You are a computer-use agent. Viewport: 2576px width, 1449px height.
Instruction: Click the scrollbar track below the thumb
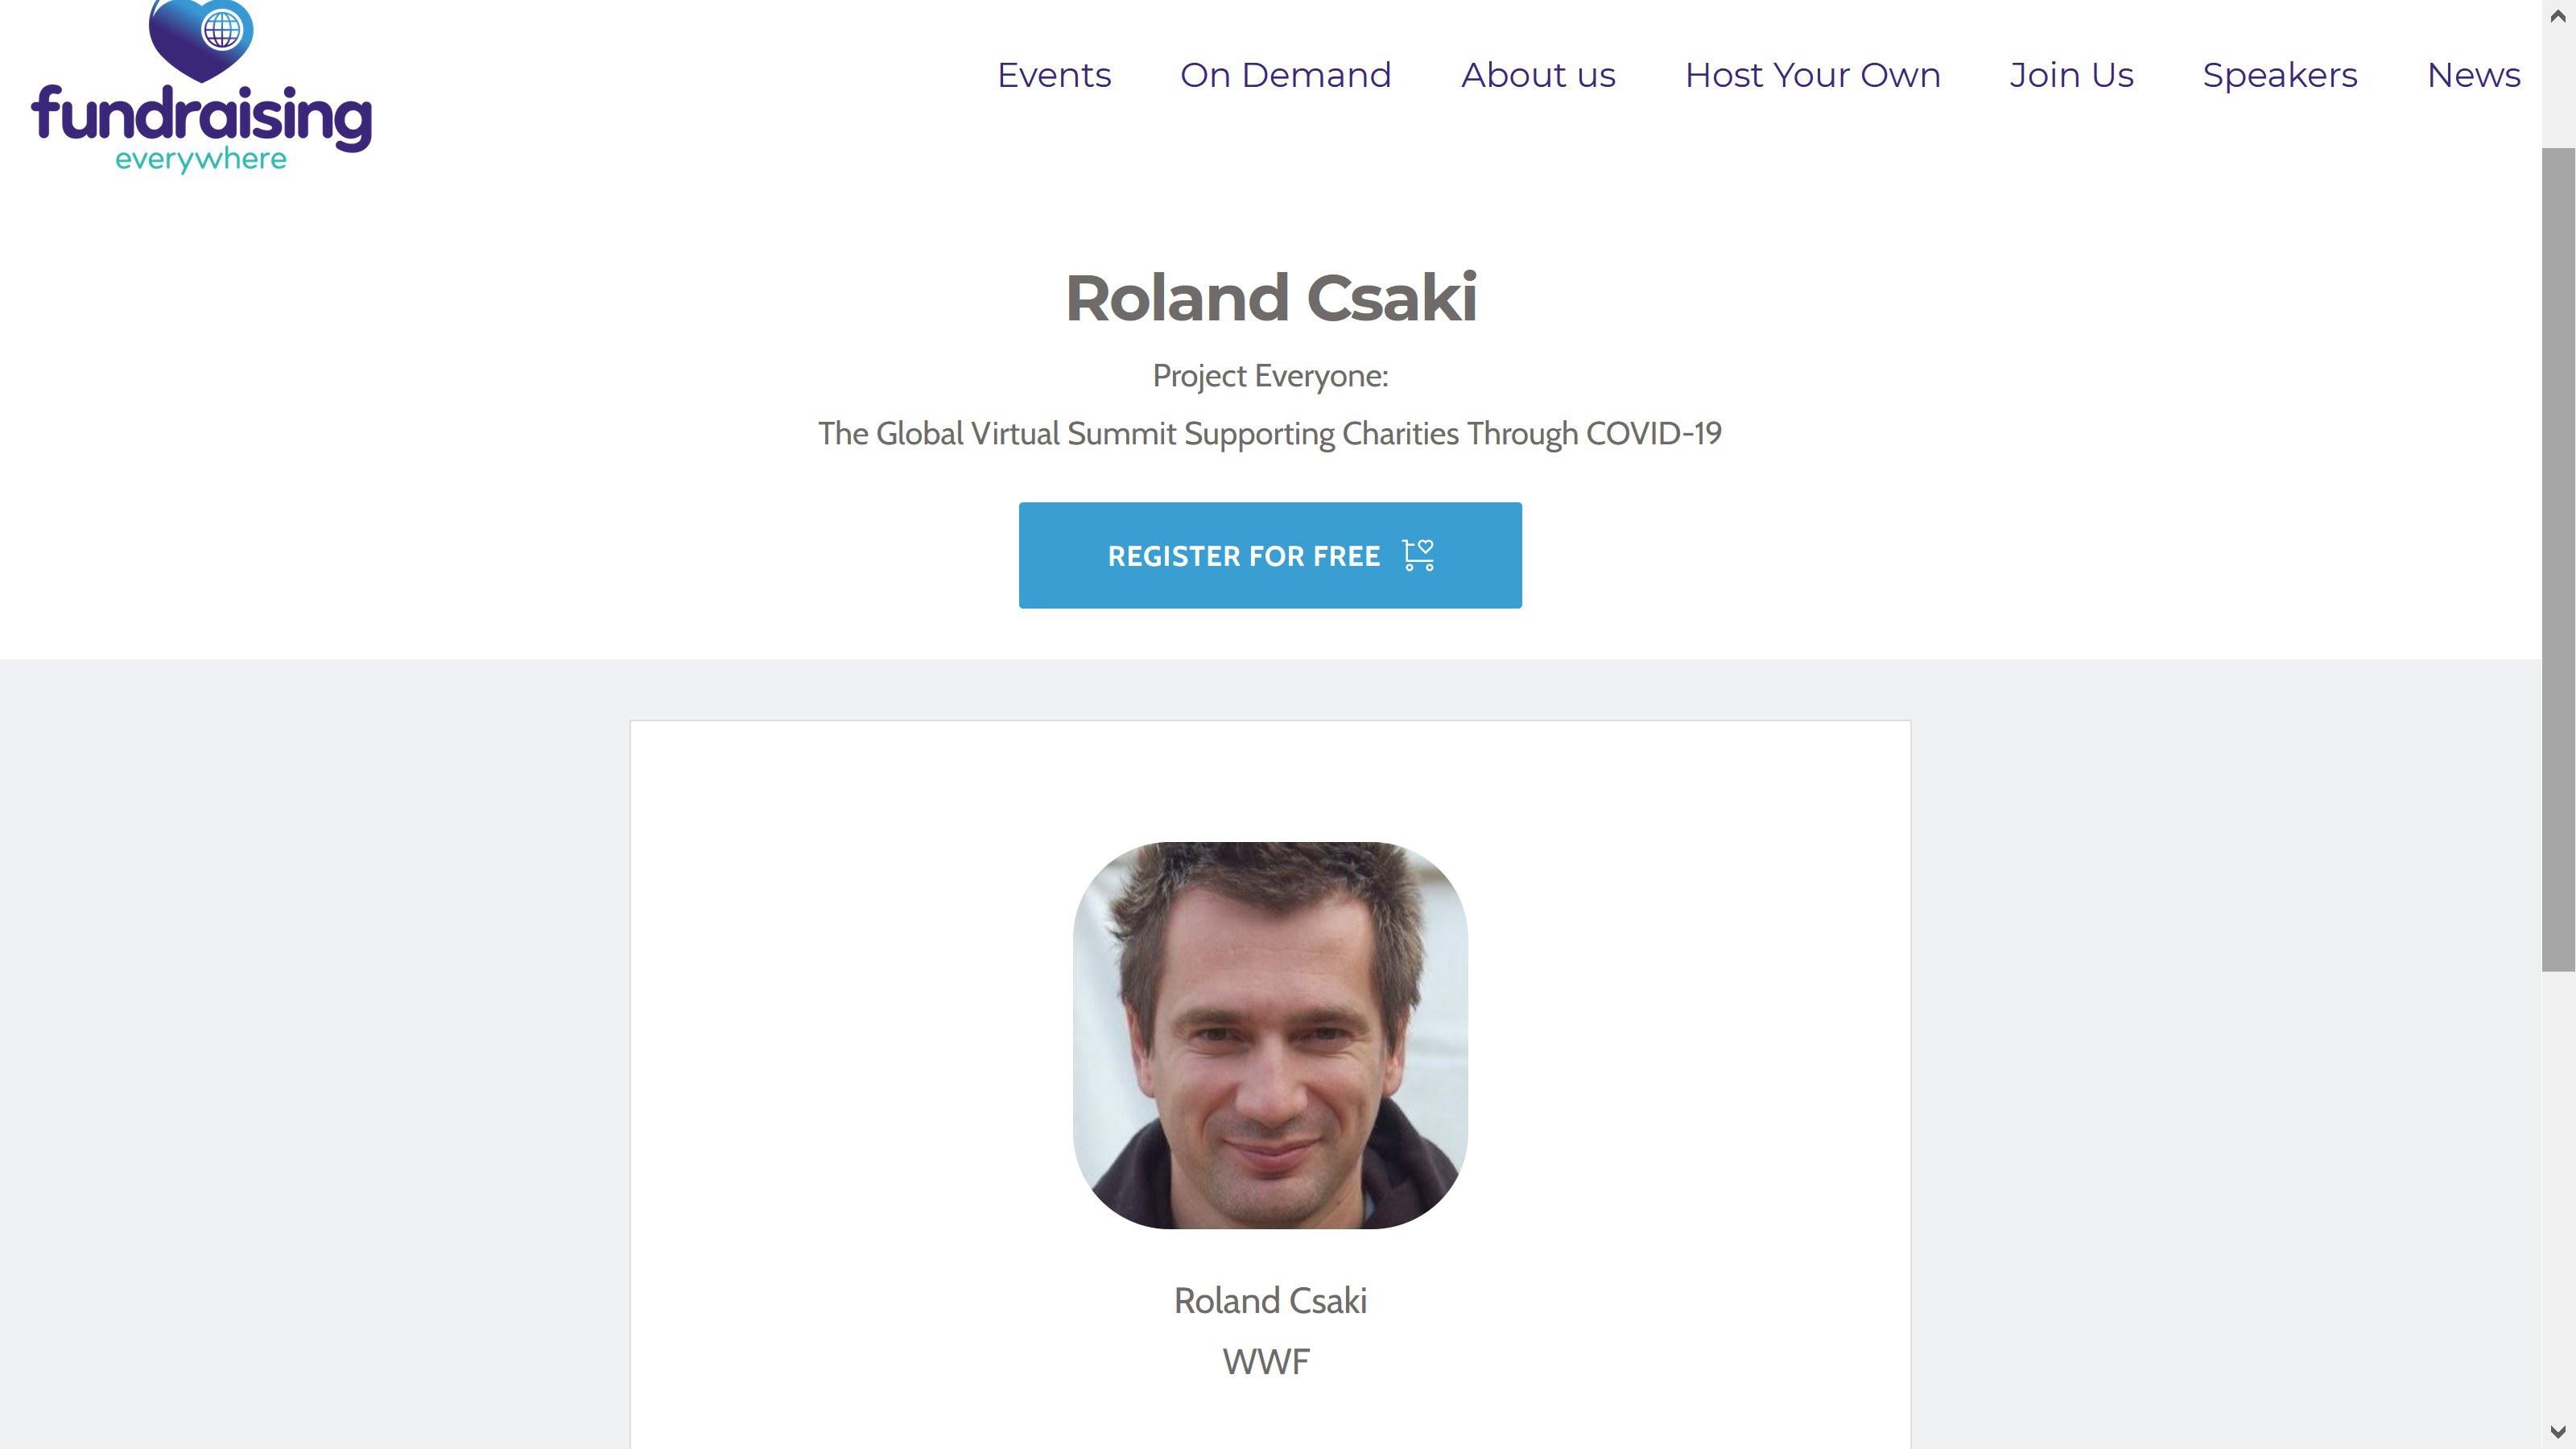[x=2558, y=1200]
